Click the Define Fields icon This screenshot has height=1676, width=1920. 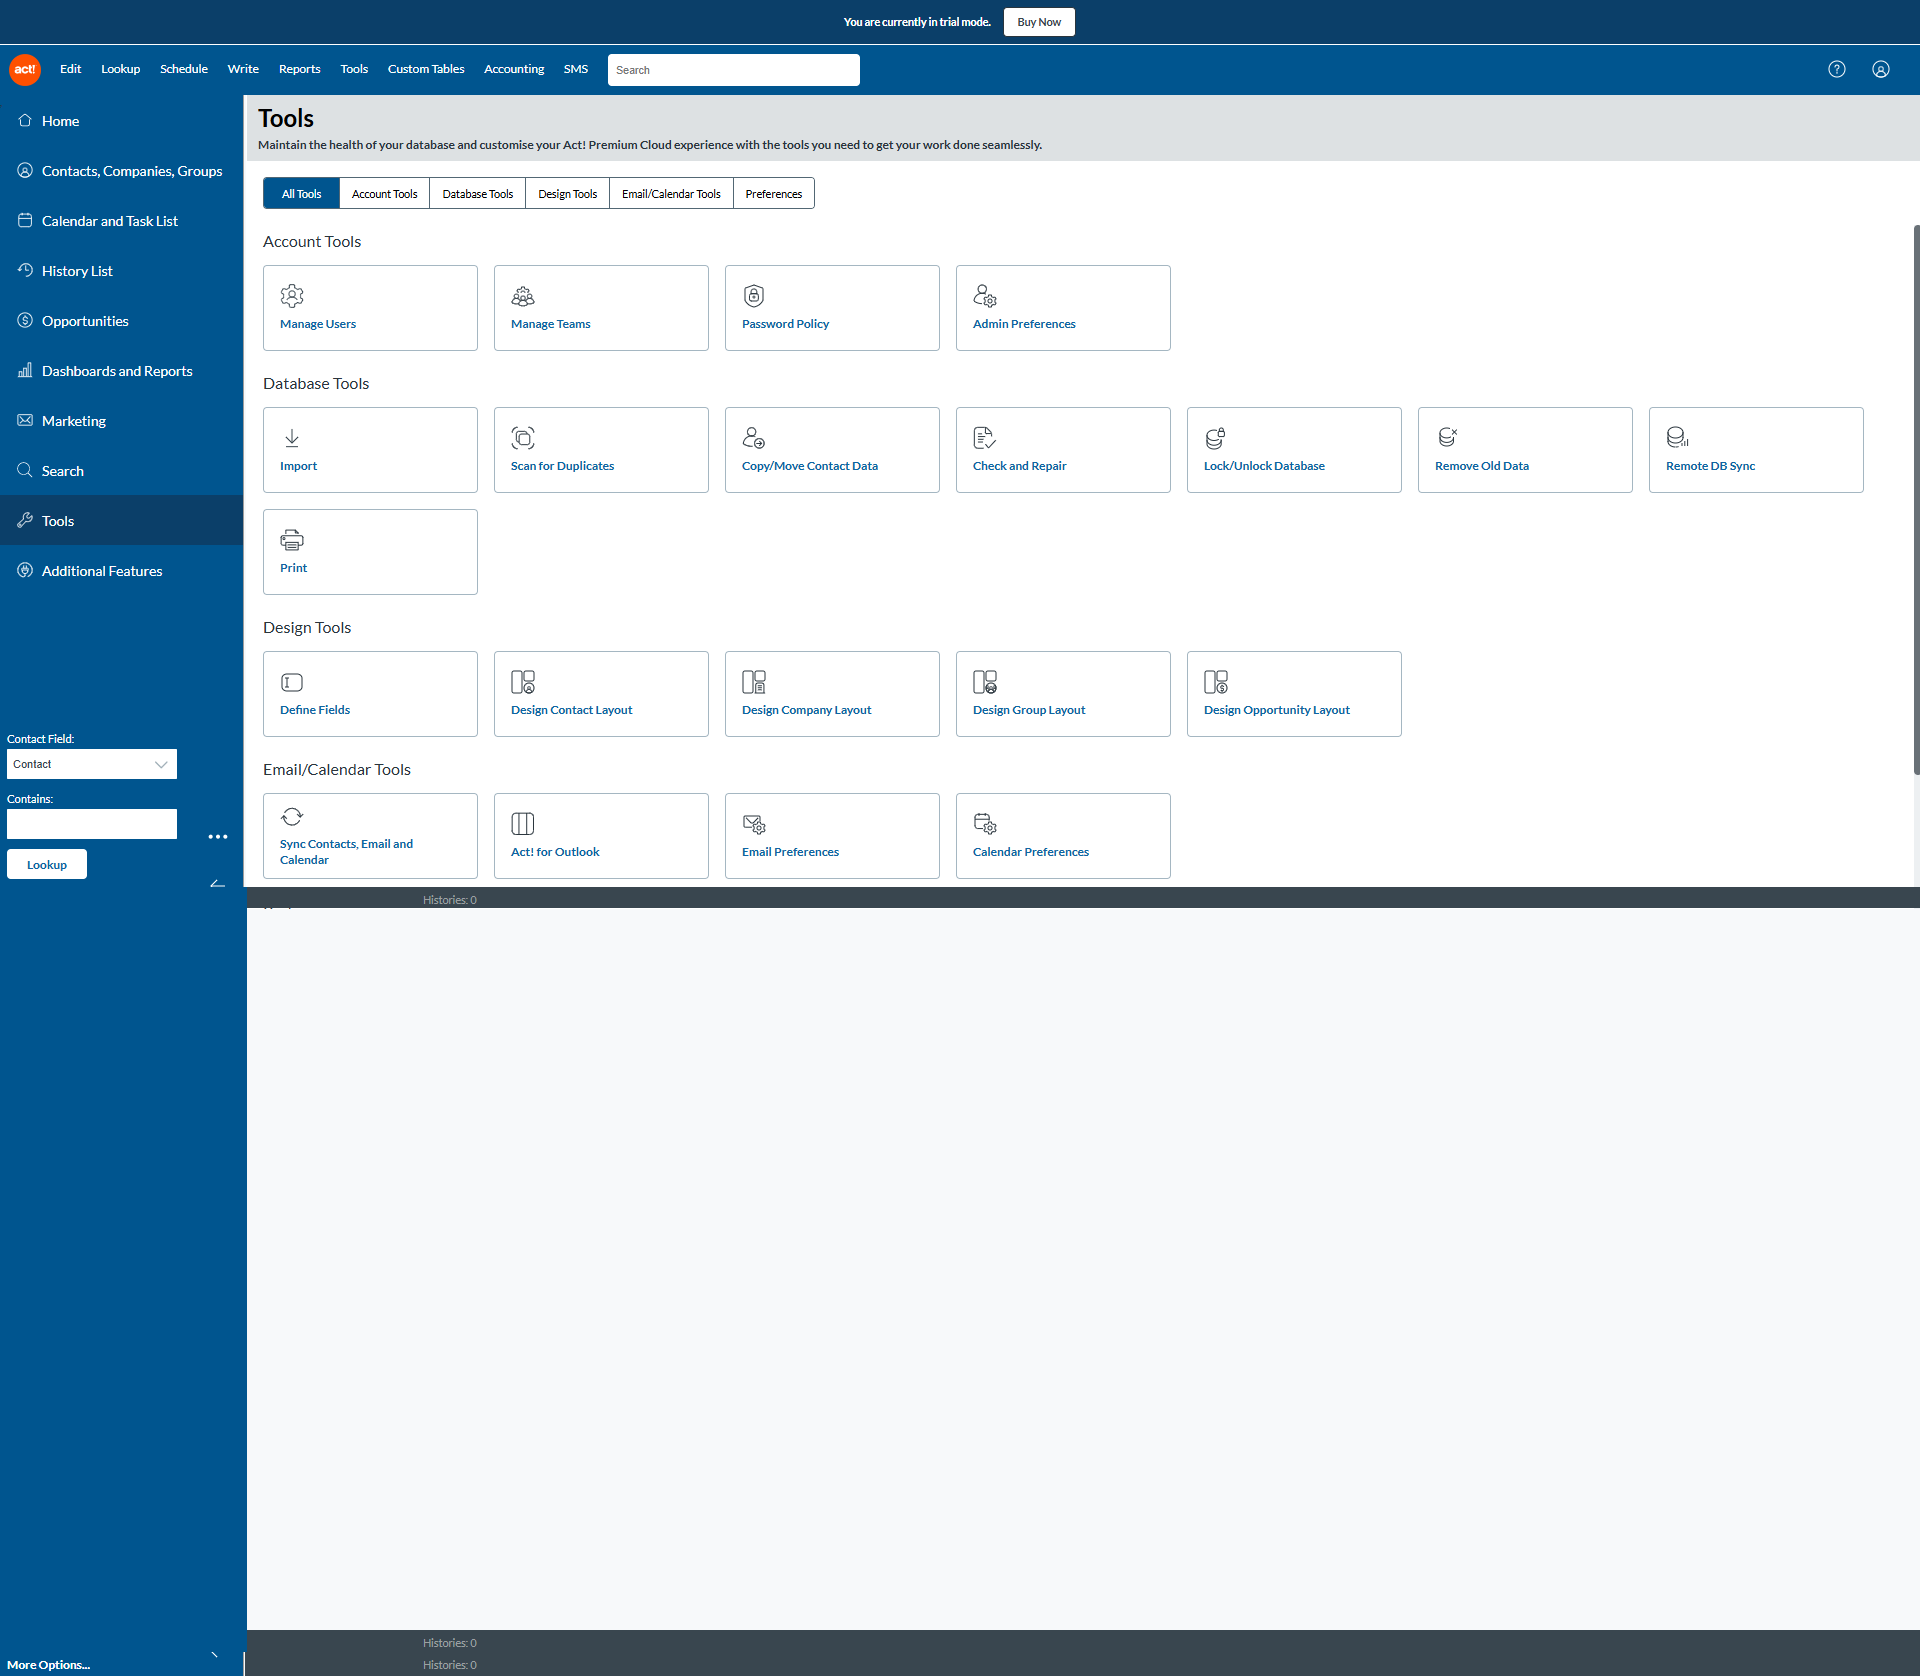pos(292,682)
